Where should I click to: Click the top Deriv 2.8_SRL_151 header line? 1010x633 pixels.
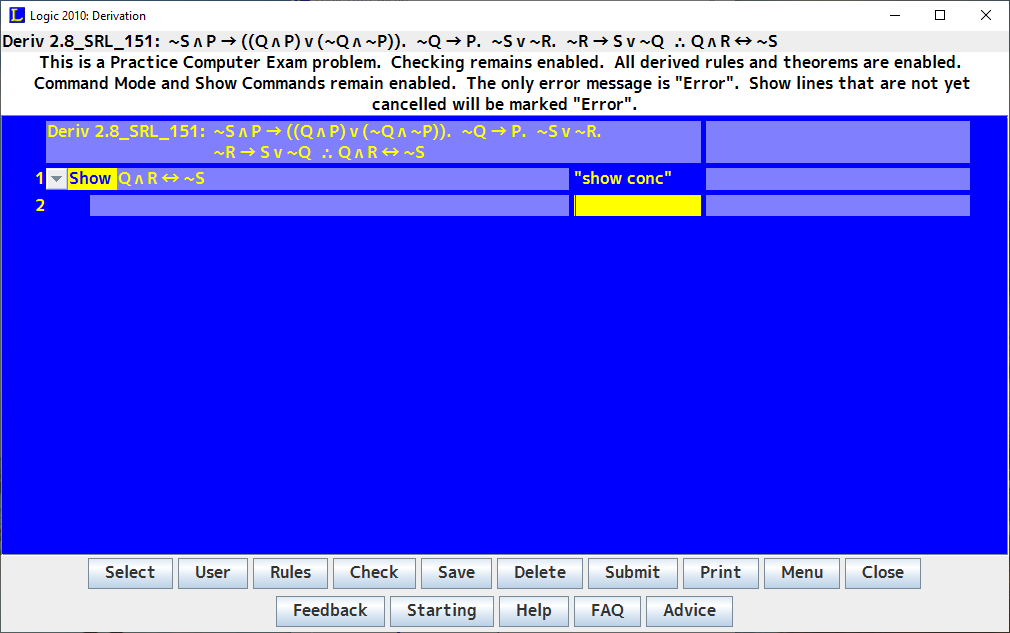pos(390,41)
